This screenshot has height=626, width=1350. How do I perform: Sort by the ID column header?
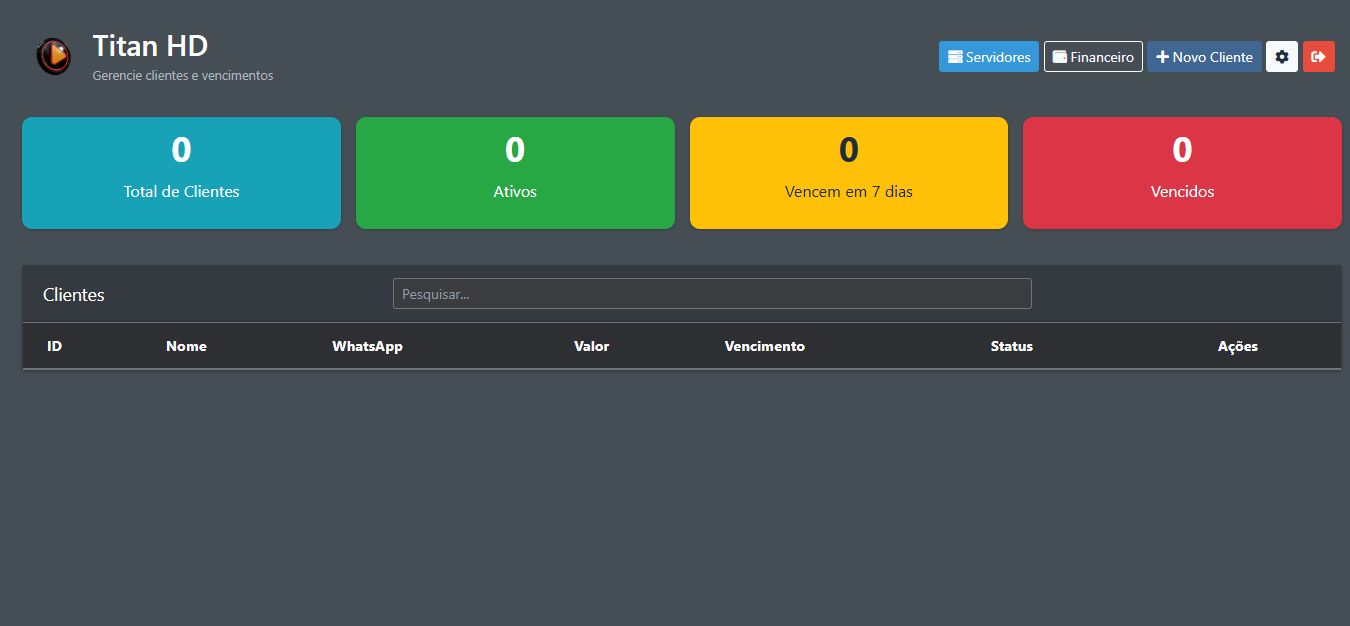pyautogui.click(x=55, y=346)
